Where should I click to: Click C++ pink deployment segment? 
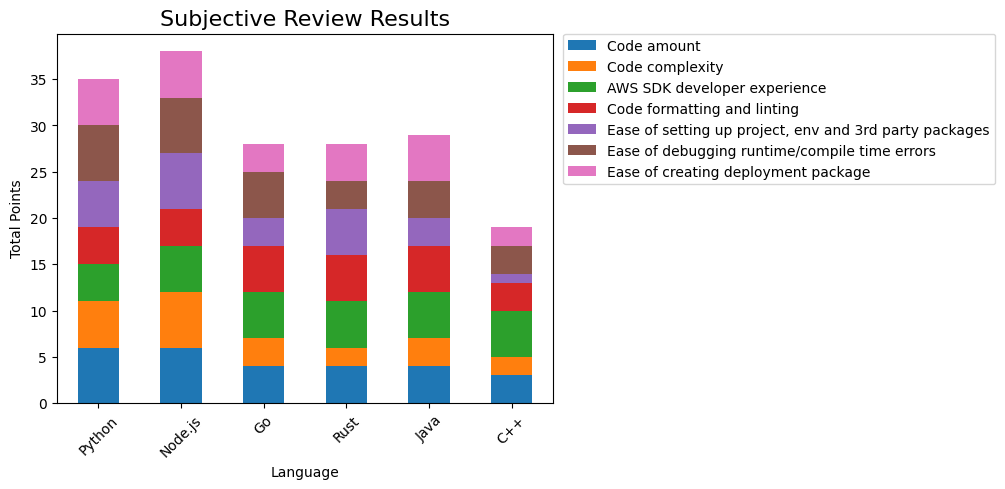click(511, 236)
